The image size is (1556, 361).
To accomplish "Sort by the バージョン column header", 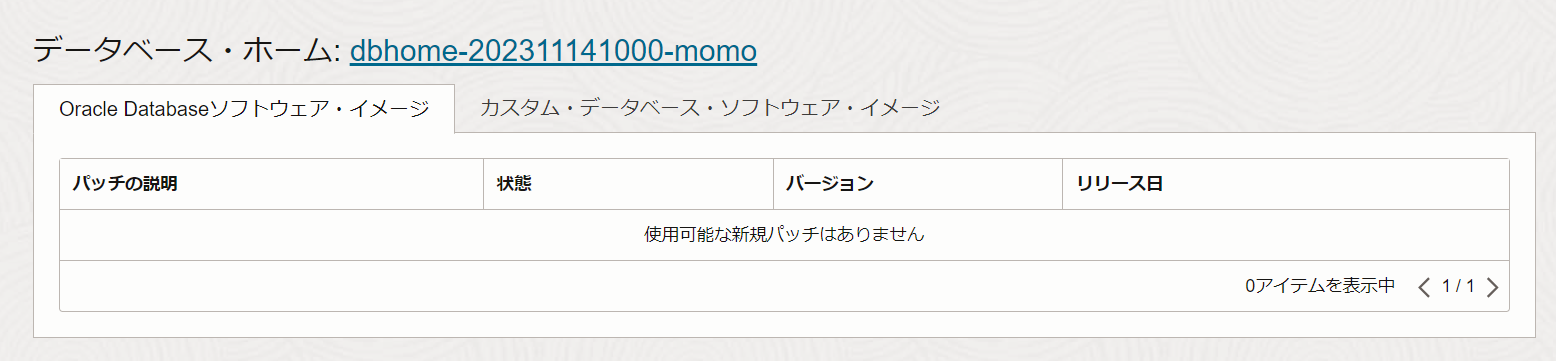I will click(x=829, y=184).
